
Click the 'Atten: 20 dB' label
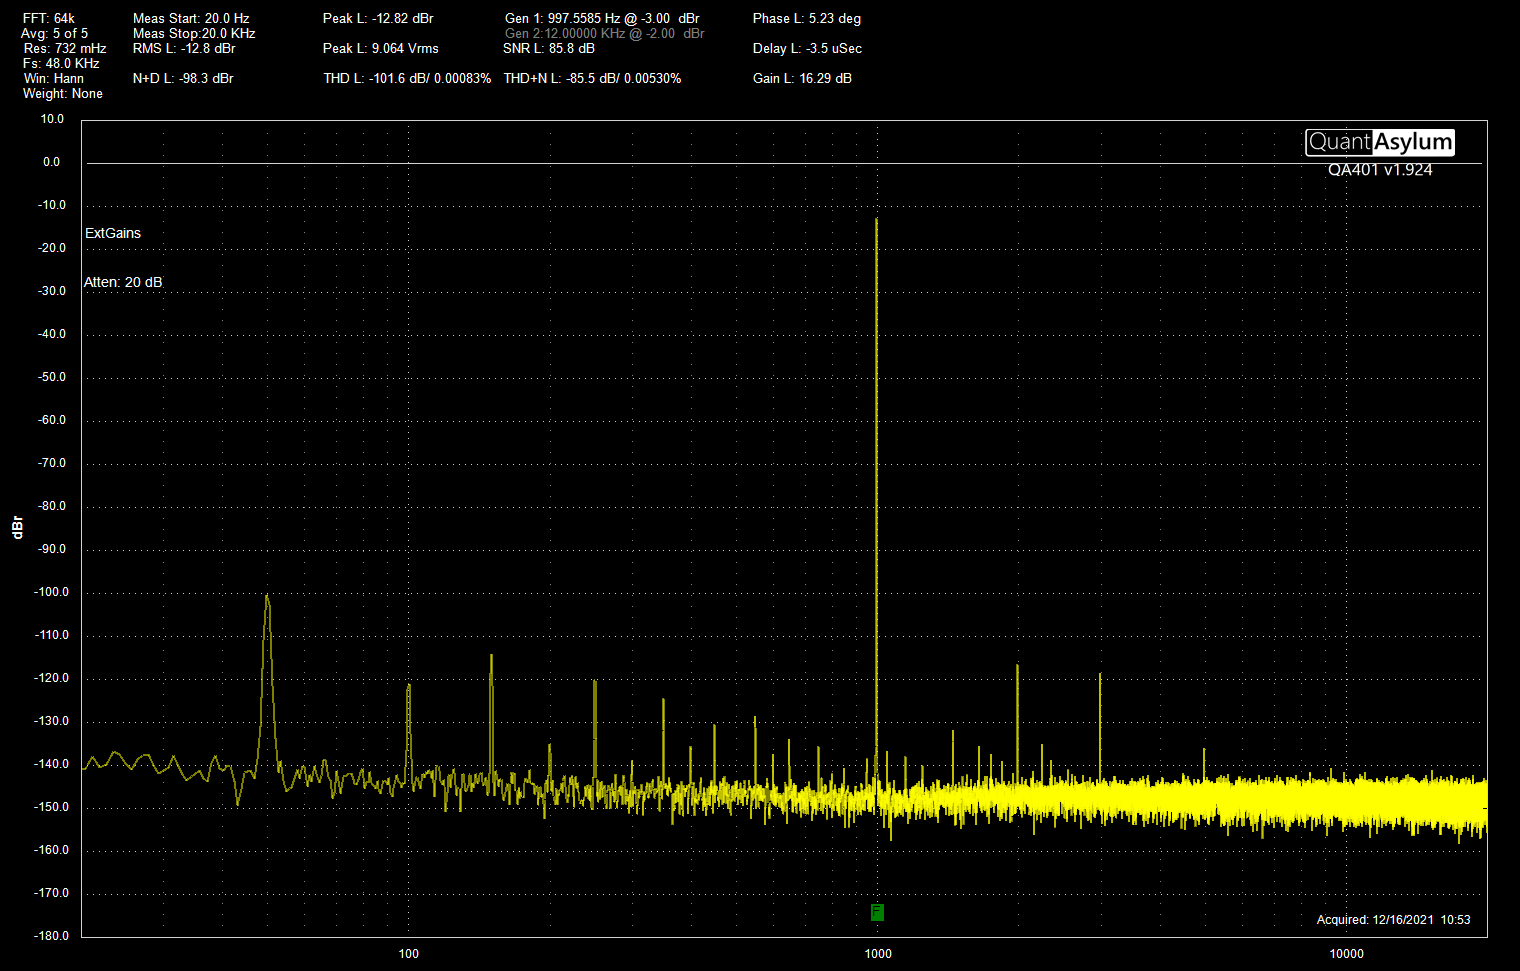click(x=123, y=282)
